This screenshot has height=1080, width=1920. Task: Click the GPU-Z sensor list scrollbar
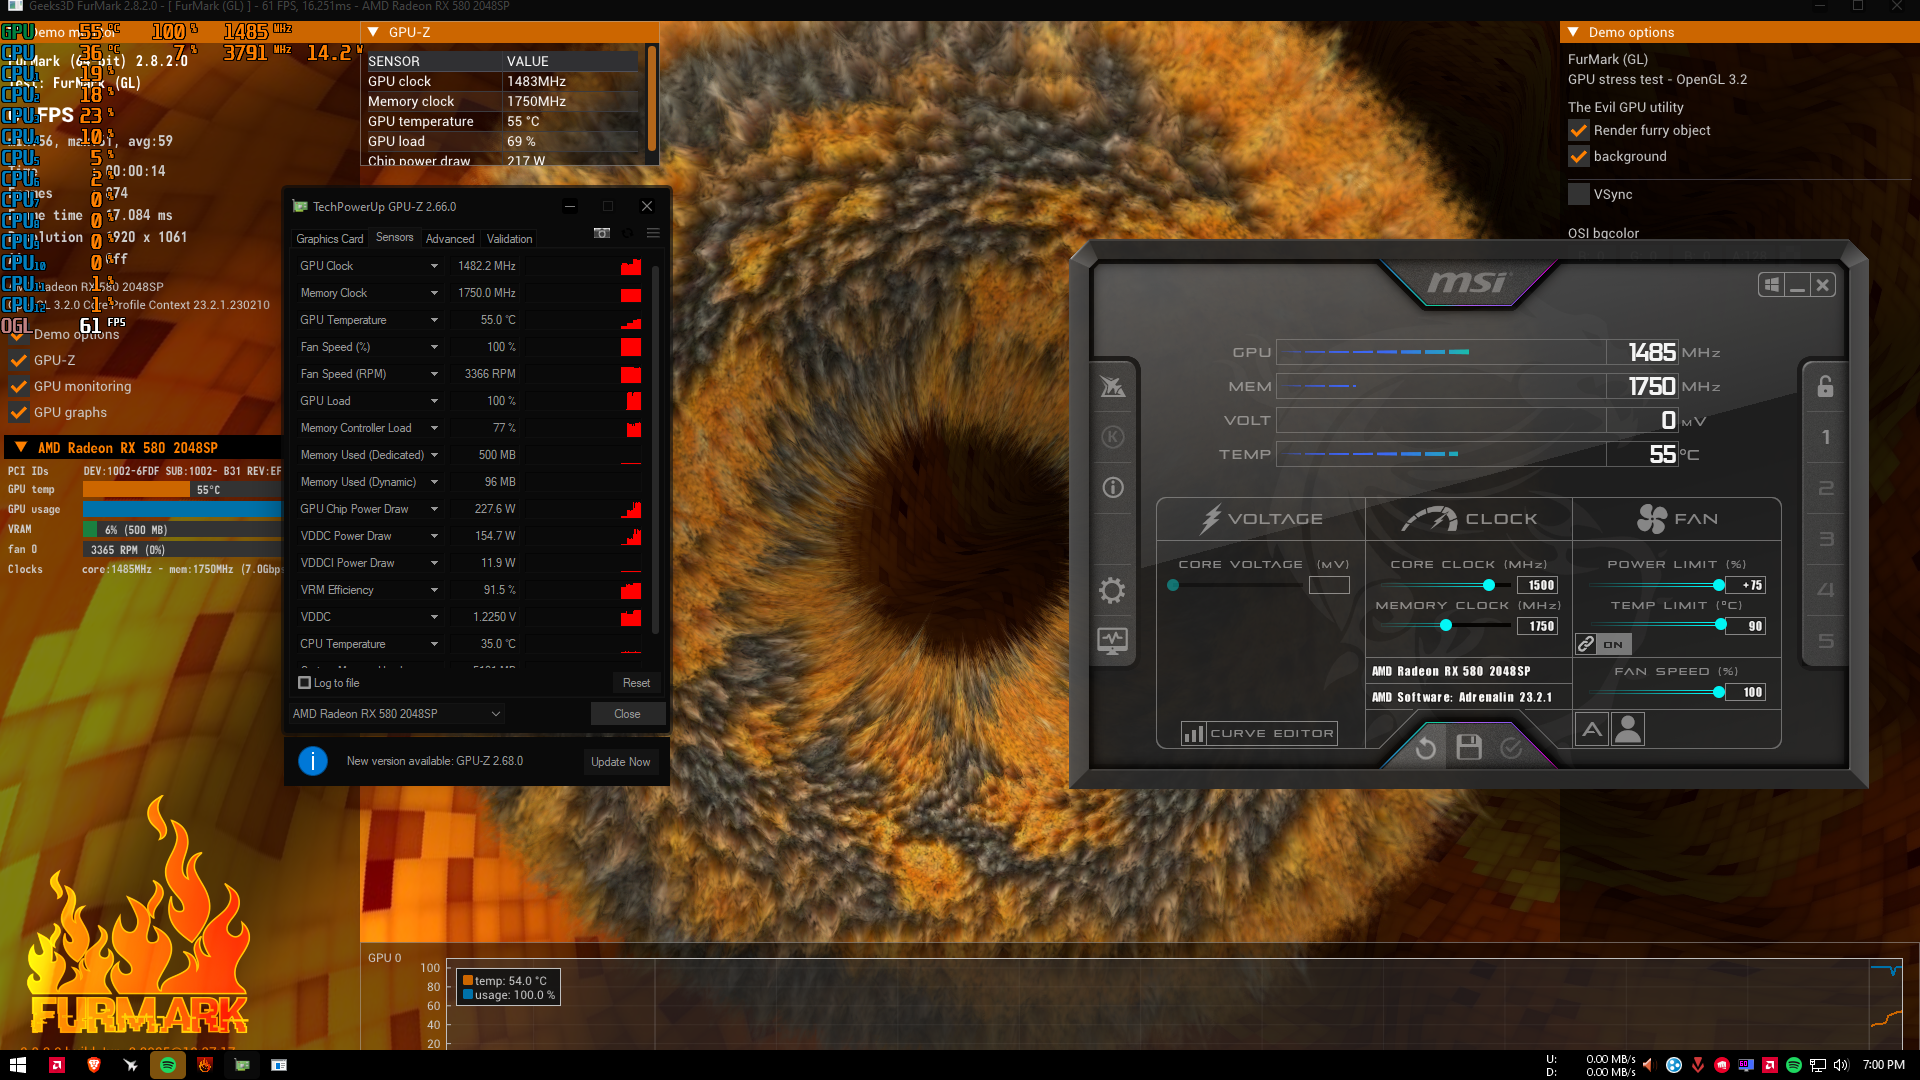coord(656,450)
